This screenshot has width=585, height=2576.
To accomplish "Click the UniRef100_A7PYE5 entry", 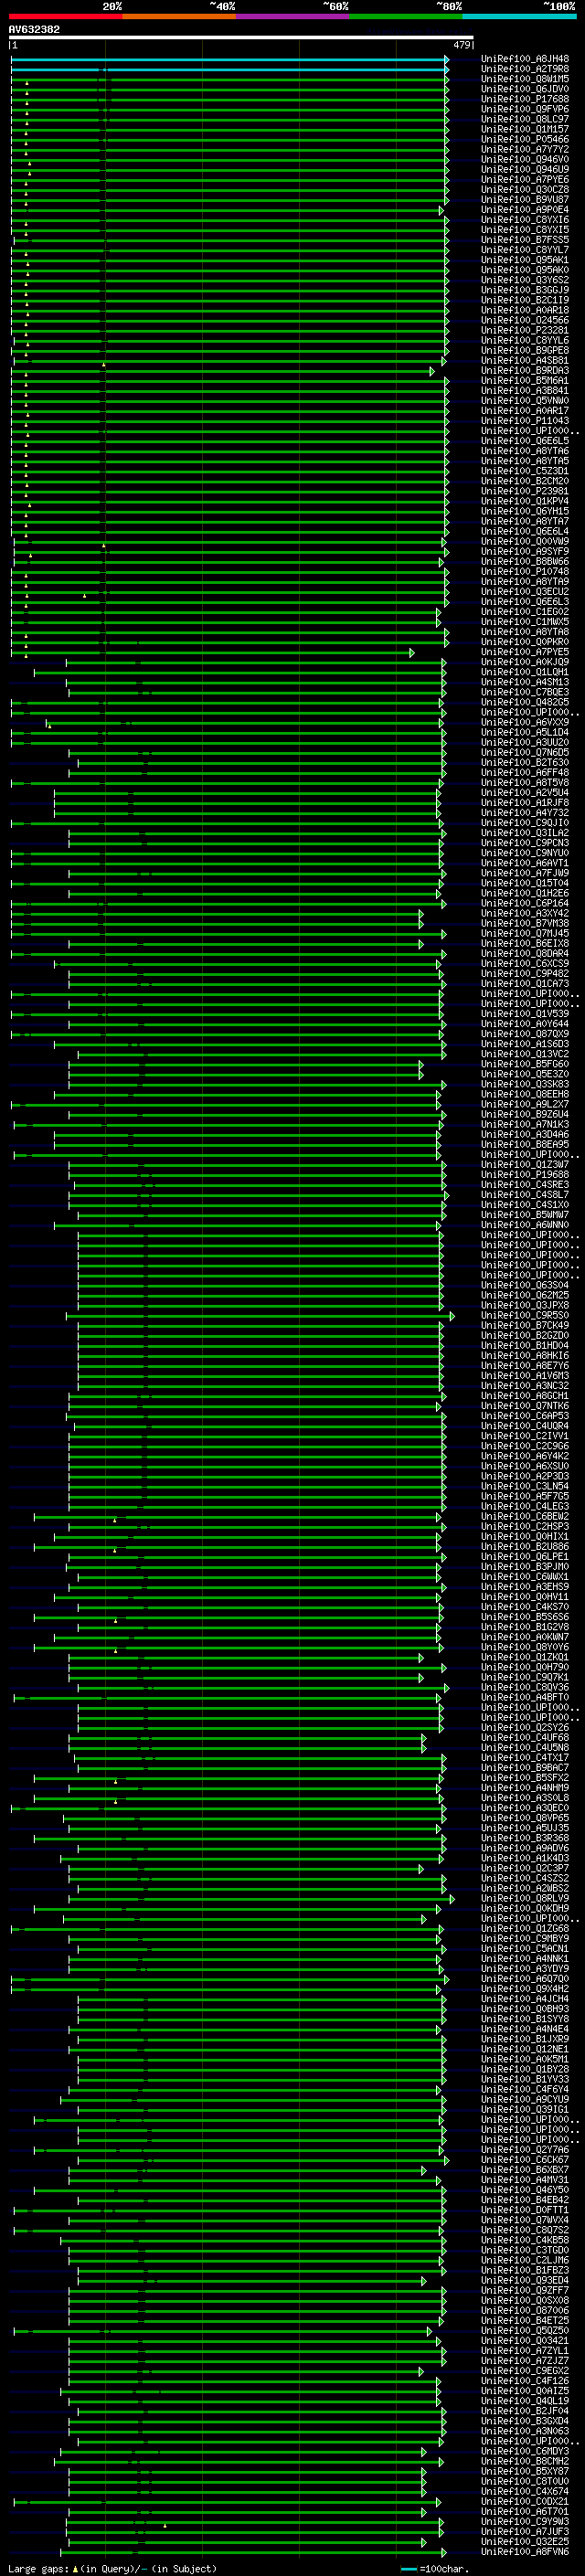I will [525, 653].
